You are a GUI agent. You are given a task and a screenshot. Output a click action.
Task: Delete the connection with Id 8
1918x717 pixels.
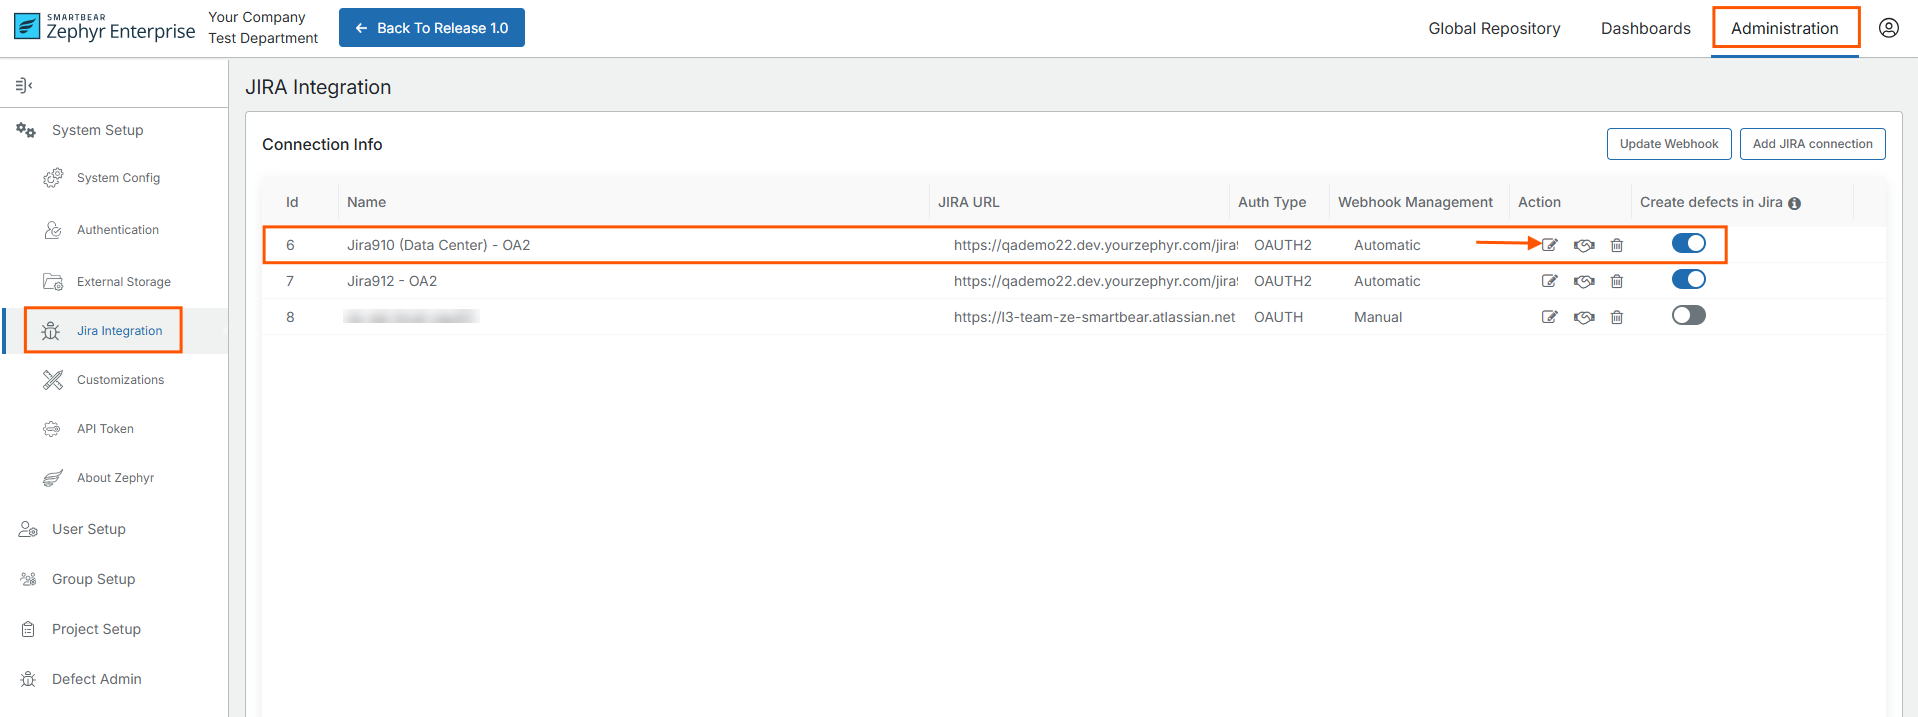click(1617, 317)
